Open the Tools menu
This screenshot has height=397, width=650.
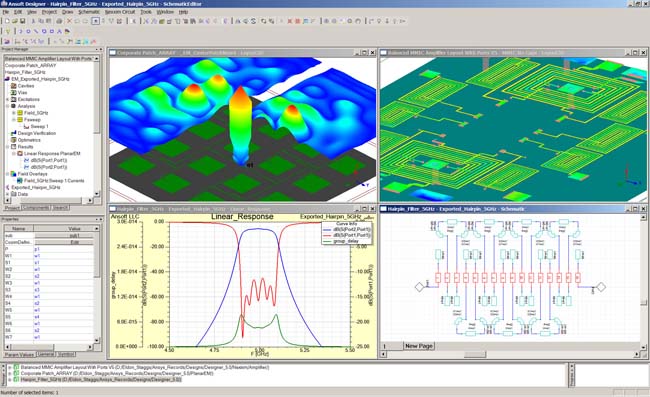pos(146,12)
